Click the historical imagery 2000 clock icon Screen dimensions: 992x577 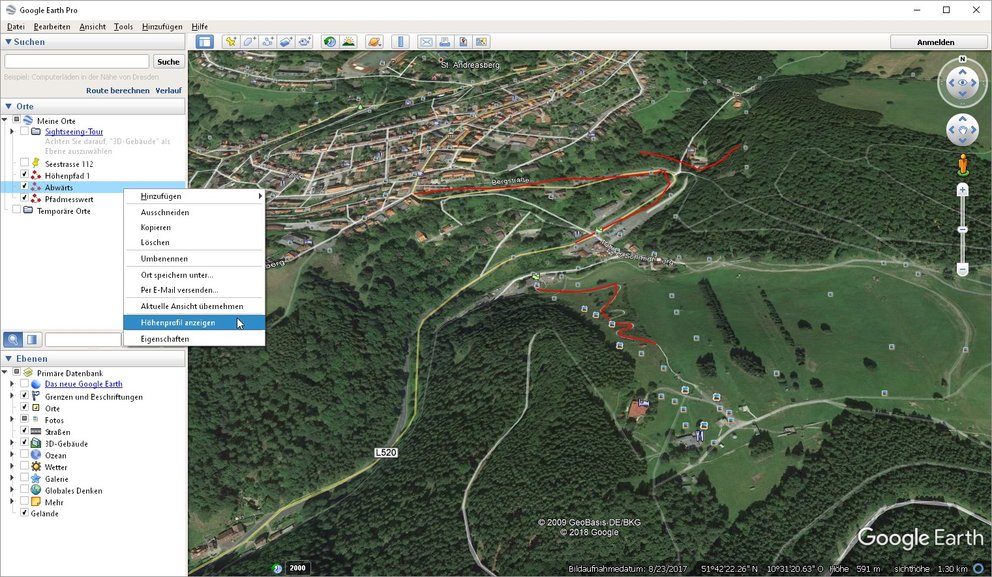(277, 568)
